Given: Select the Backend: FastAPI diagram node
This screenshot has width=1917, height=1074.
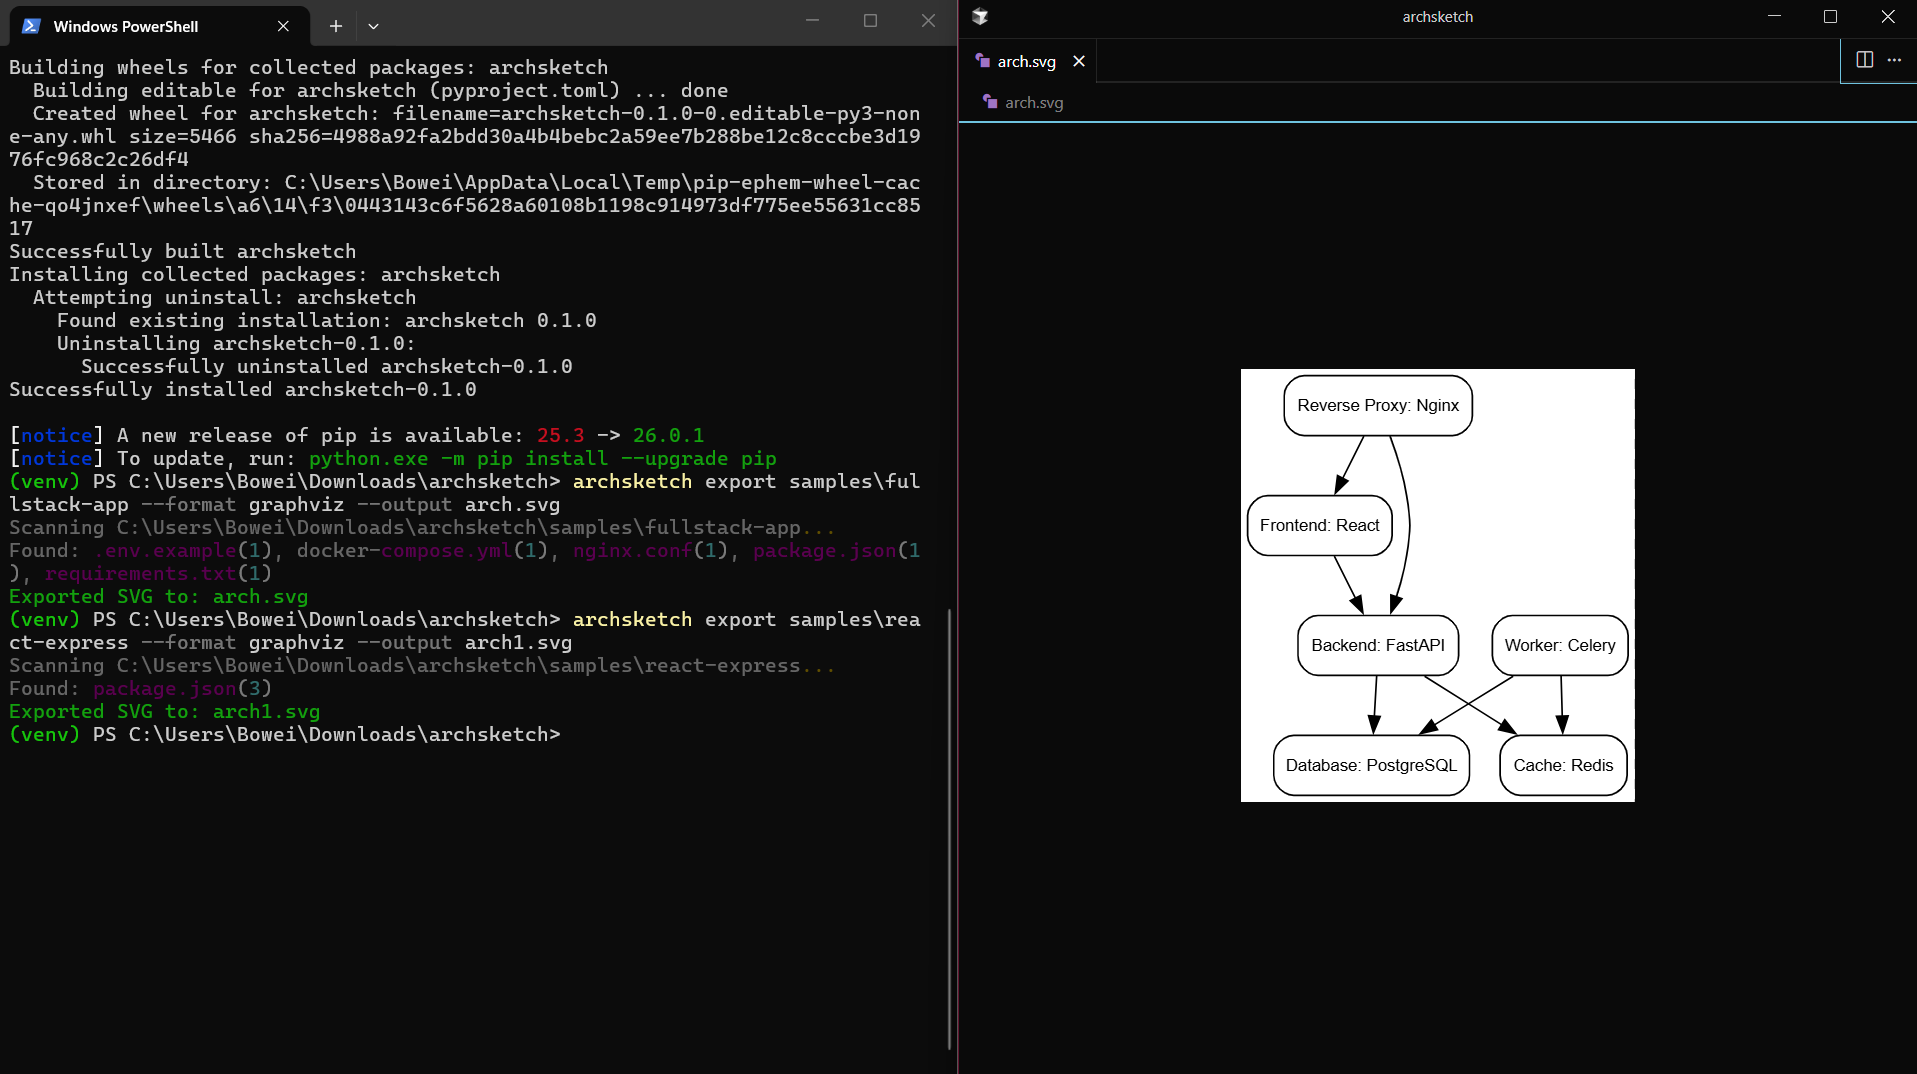Looking at the screenshot, I should pyautogui.click(x=1378, y=645).
